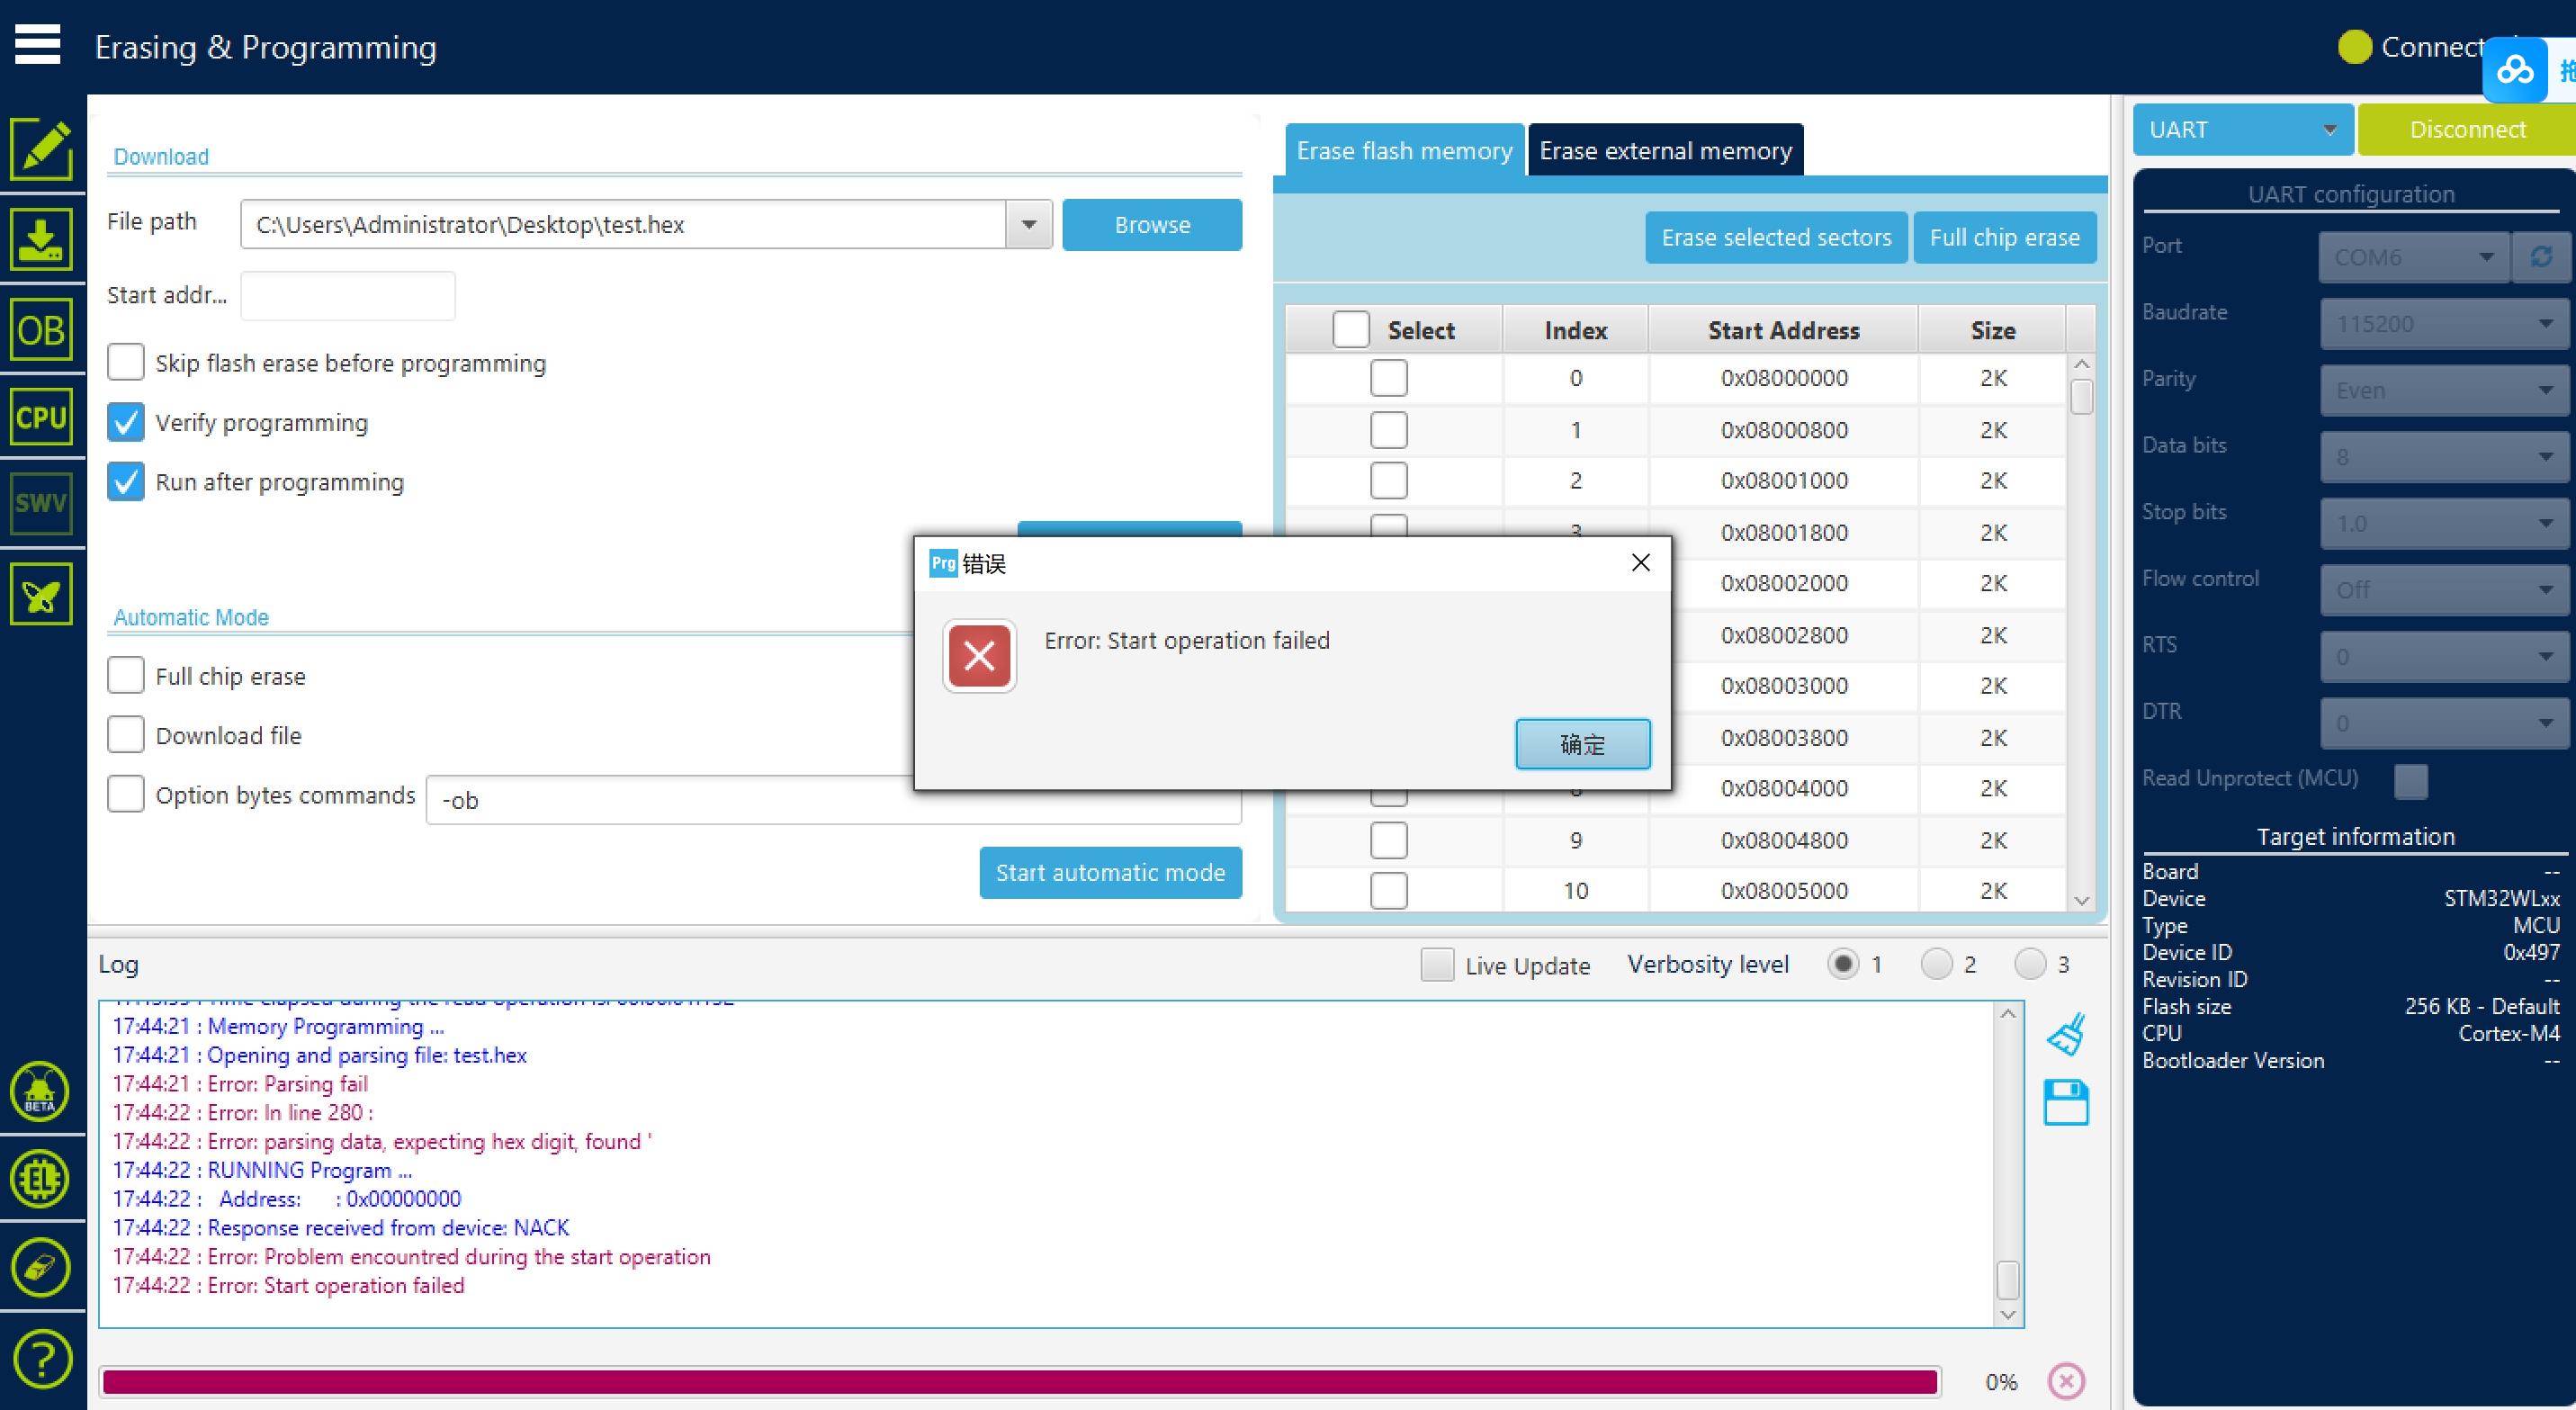Image resolution: width=2576 pixels, height=1410 pixels.
Task: Refresh the COM port list
Action: pyautogui.click(x=2541, y=257)
